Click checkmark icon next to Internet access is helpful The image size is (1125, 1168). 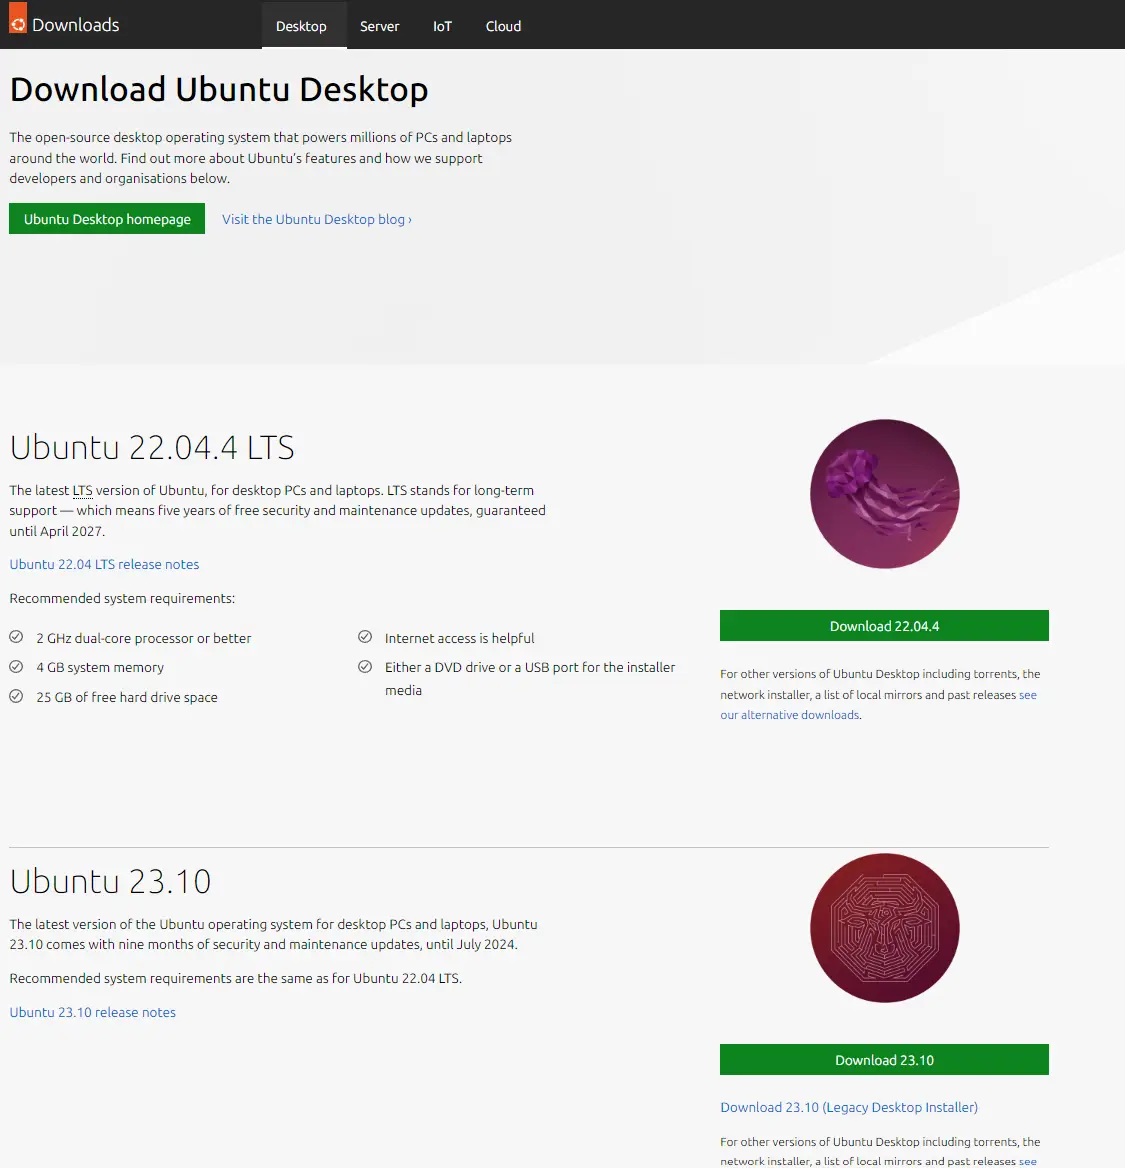point(365,637)
